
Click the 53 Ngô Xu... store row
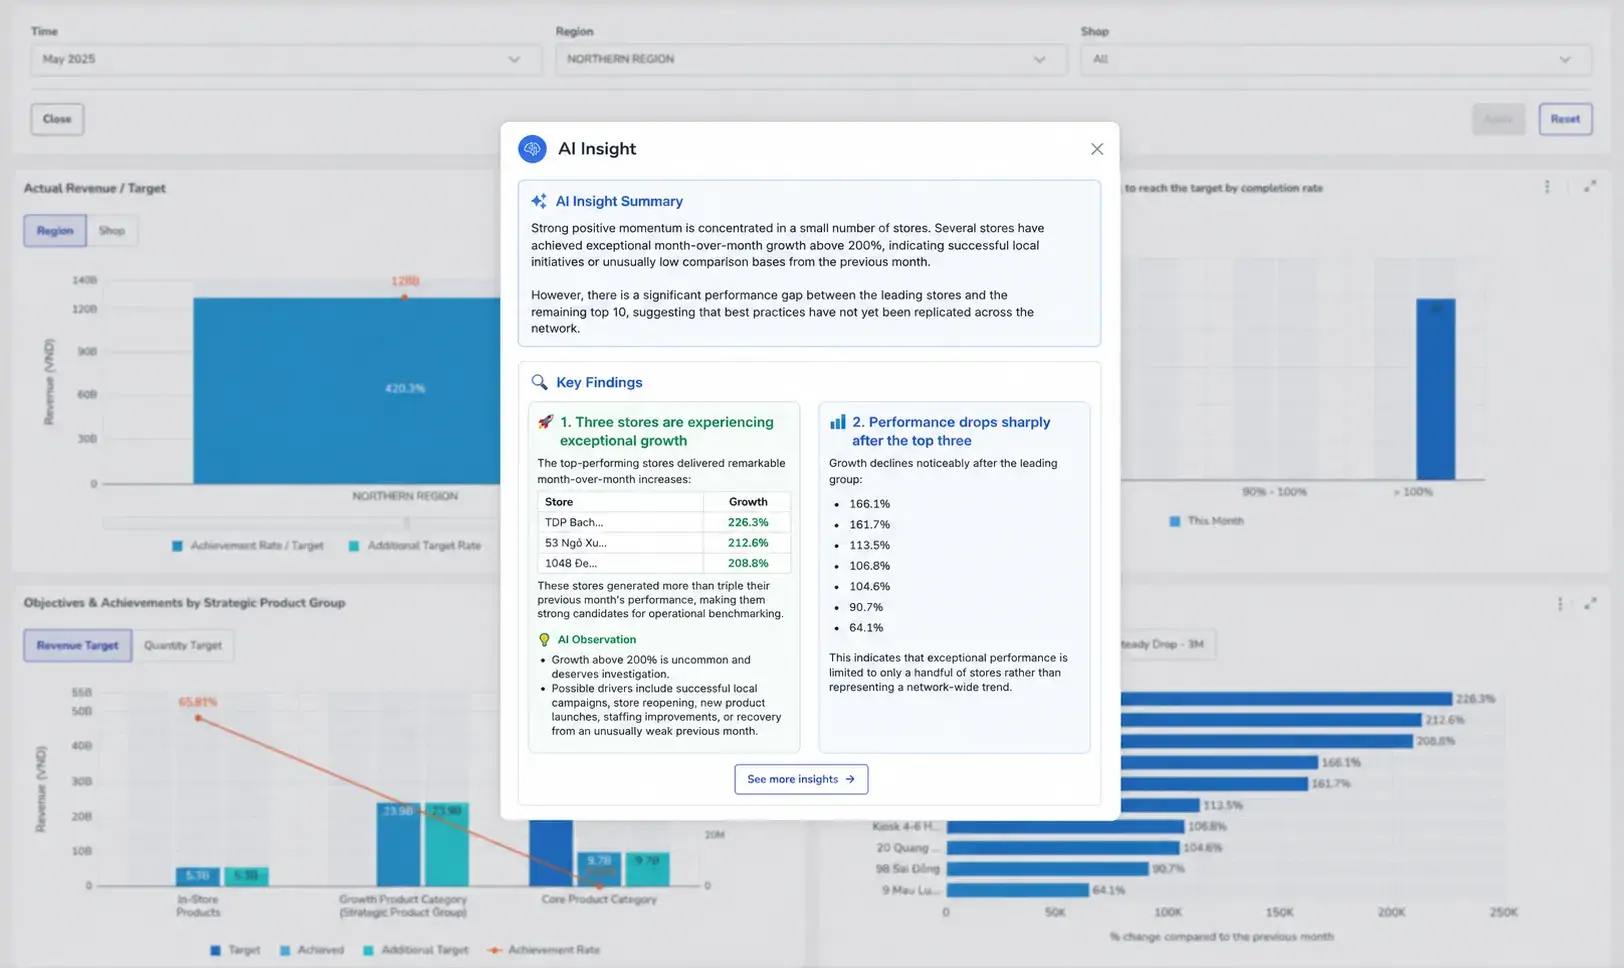(x=664, y=543)
